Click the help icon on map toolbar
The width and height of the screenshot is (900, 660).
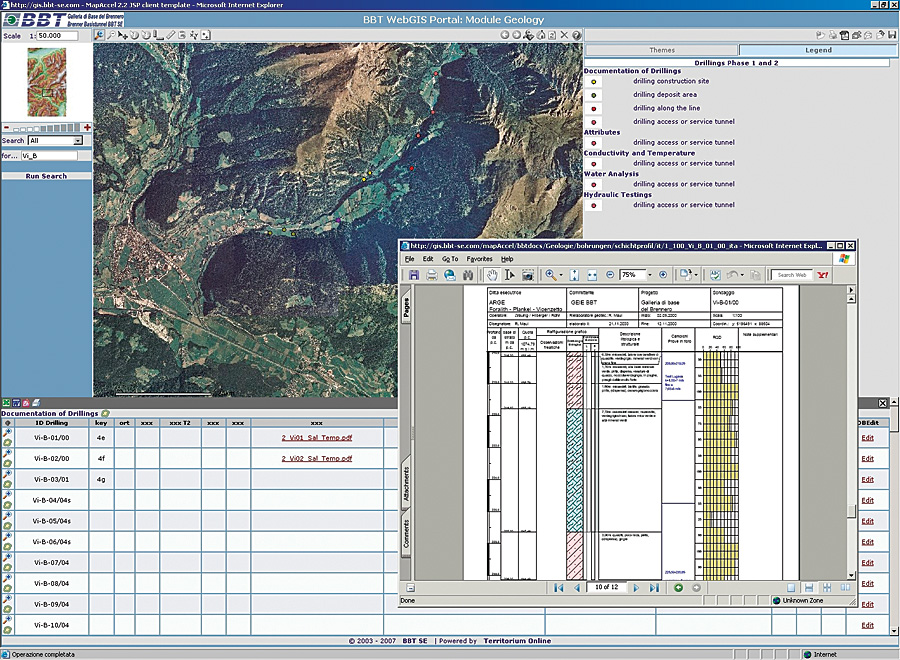click(576, 35)
